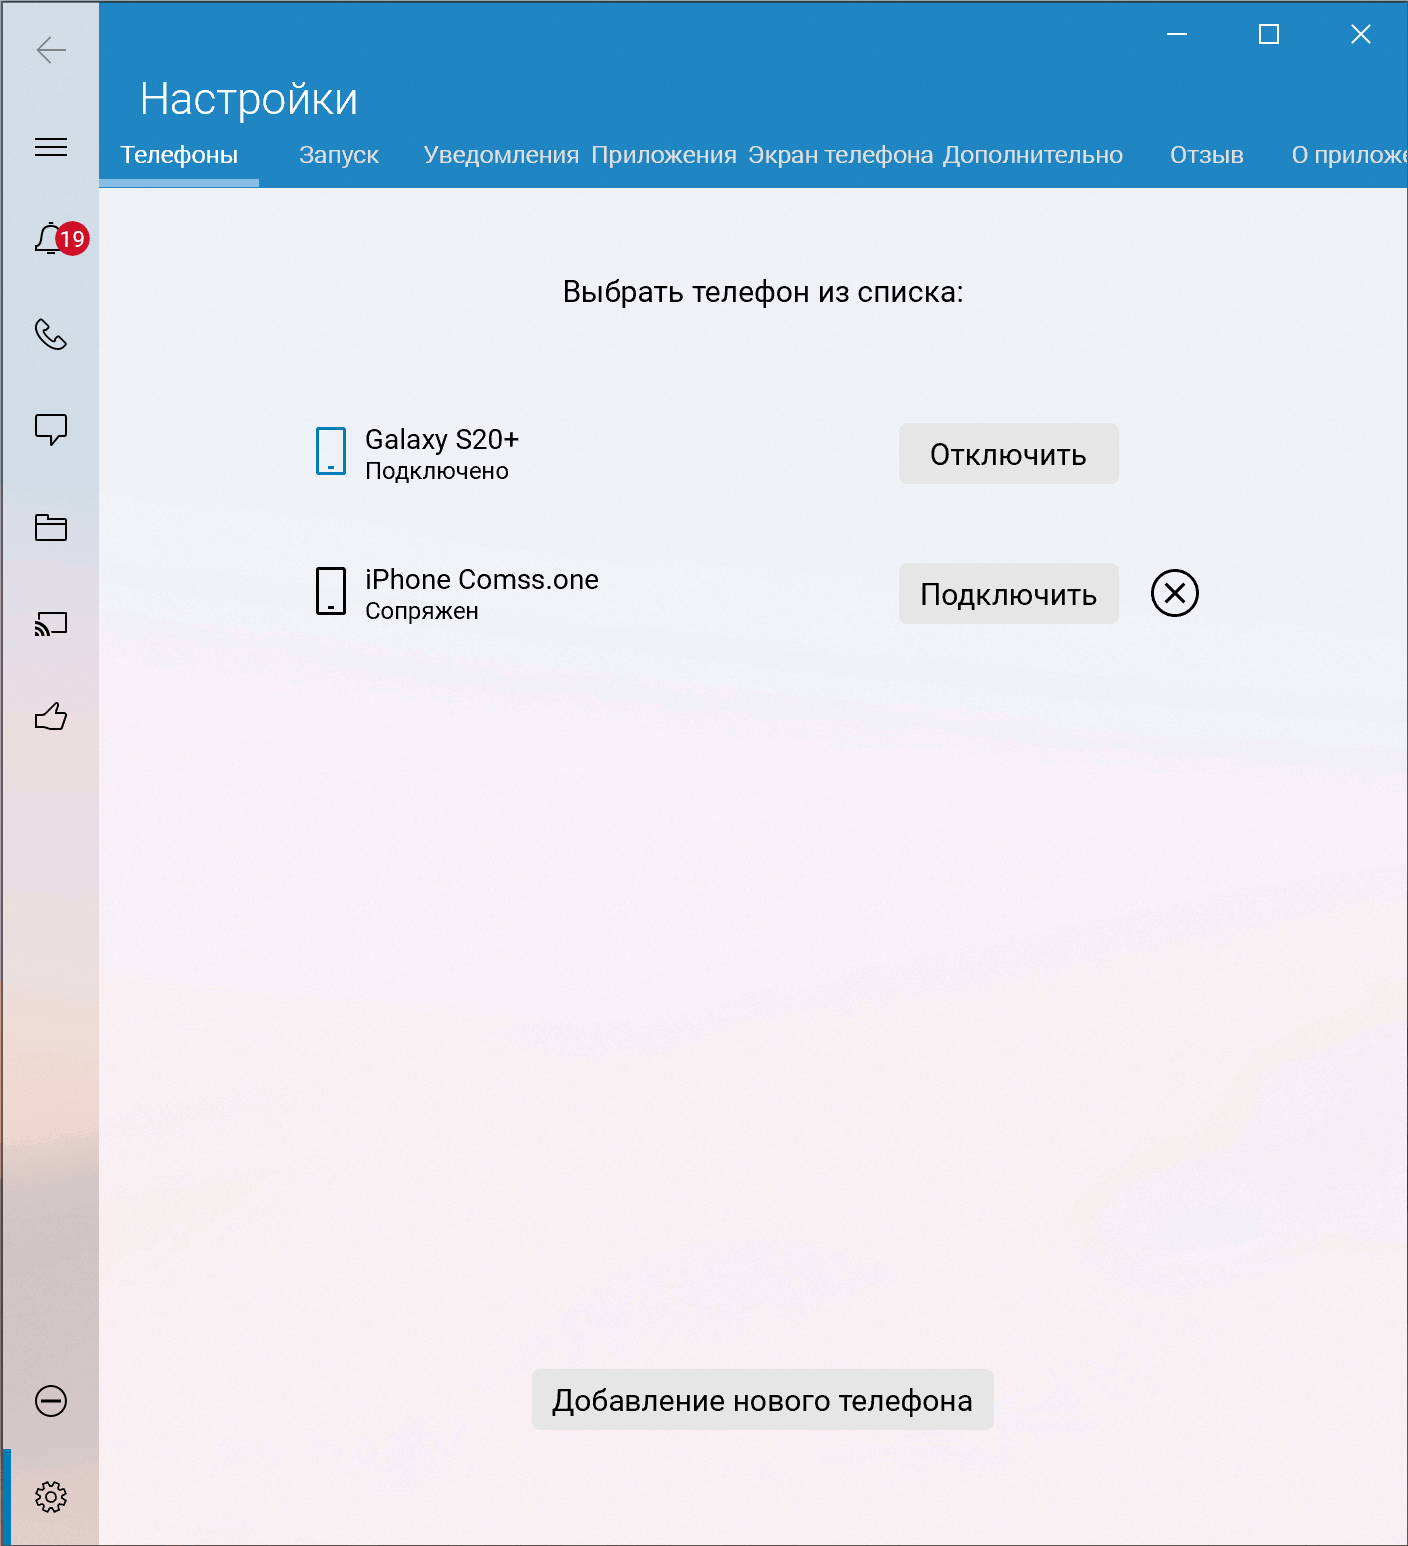1408x1546 pixels.
Task: Close the application window
Action: pos(1361,35)
